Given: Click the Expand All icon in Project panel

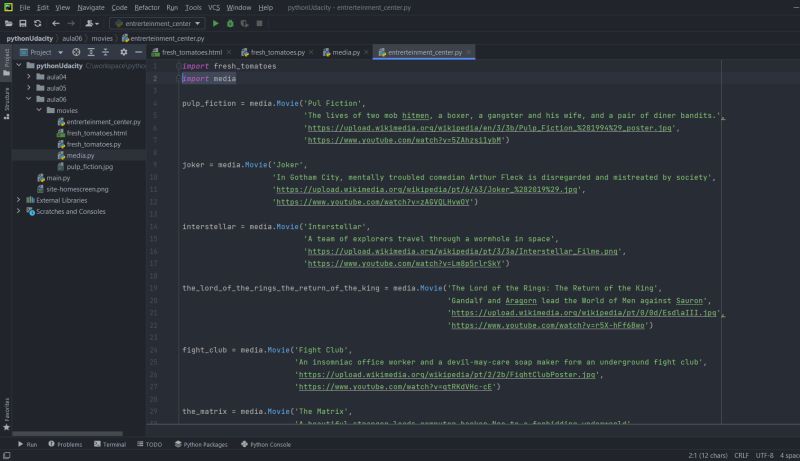Looking at the screenshot, I should click(x=91, y=52).
